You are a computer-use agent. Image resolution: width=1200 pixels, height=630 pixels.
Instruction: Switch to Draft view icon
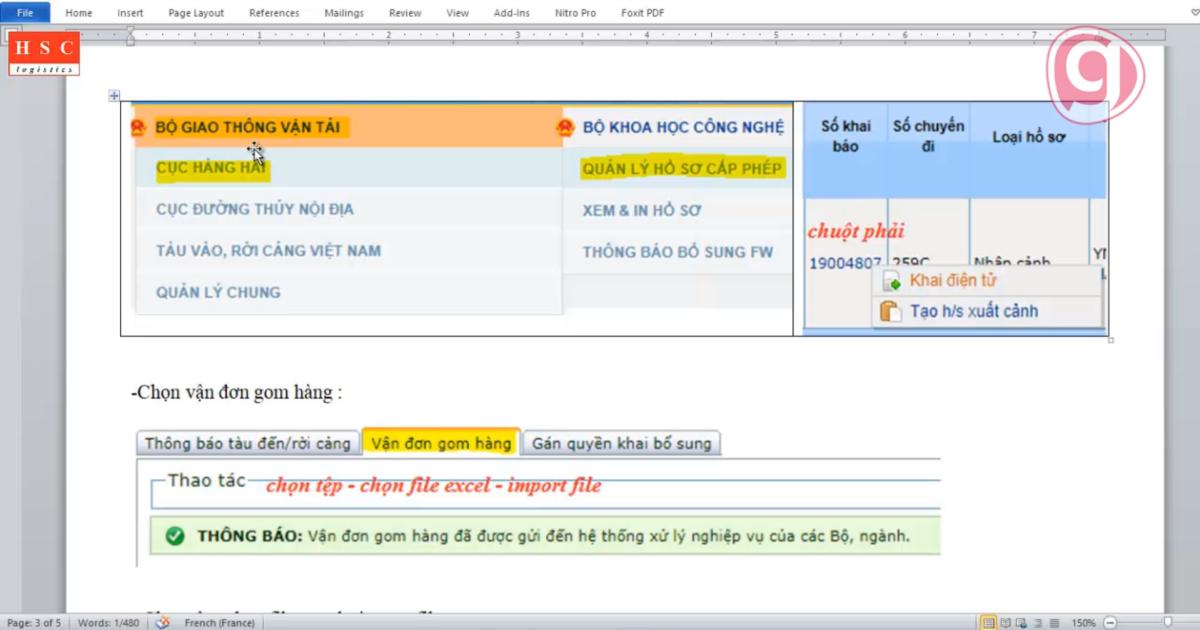[1053, 622]
